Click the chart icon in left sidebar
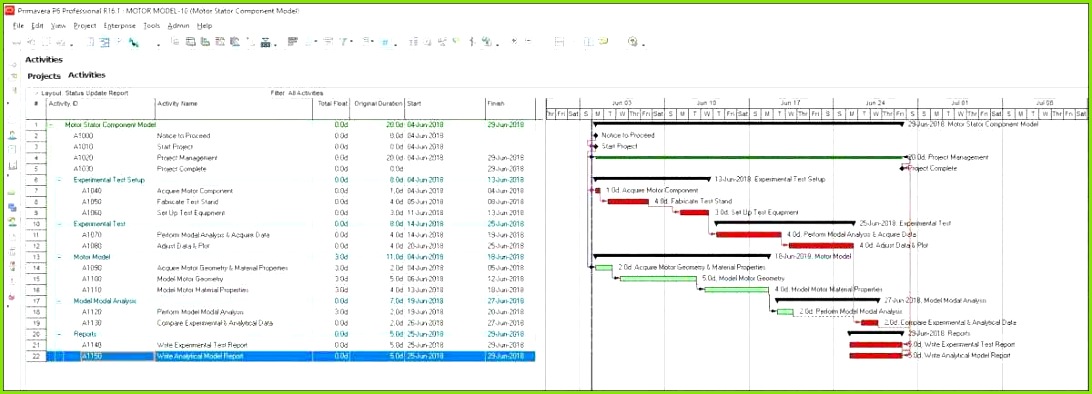The width and height of the screenshot is (1092, 394). pos(12,166)
